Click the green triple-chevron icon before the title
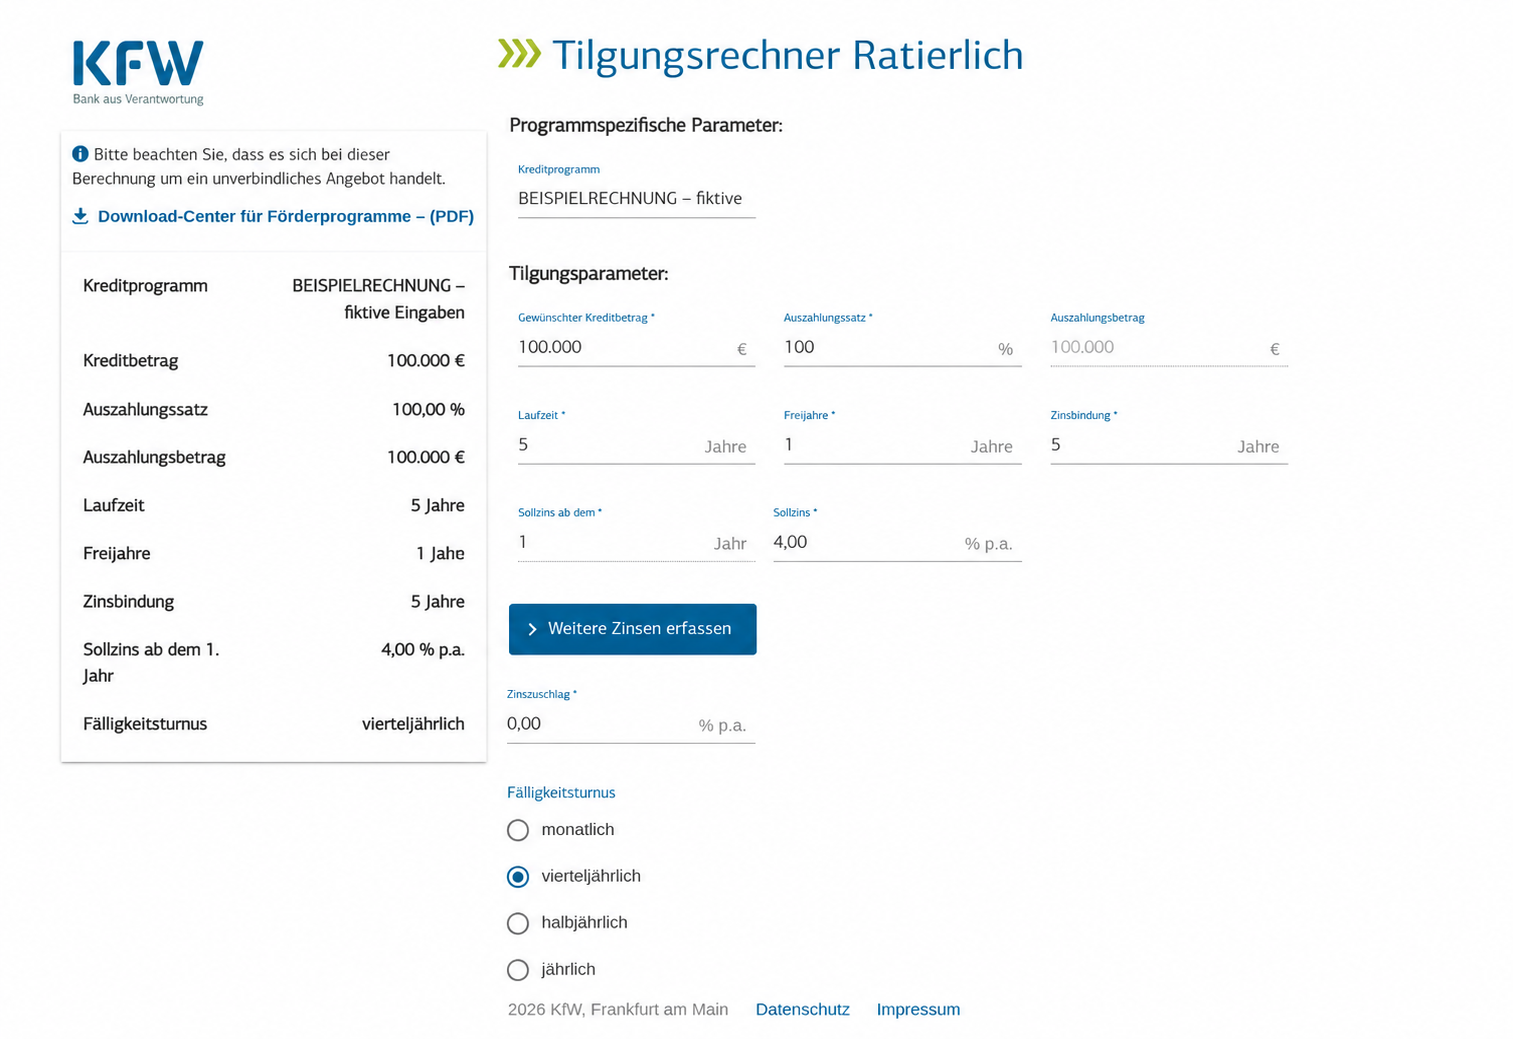 [520, 54]
